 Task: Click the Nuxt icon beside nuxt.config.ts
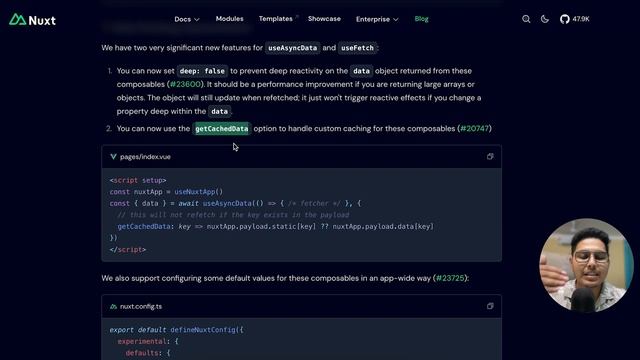(113, 307)
